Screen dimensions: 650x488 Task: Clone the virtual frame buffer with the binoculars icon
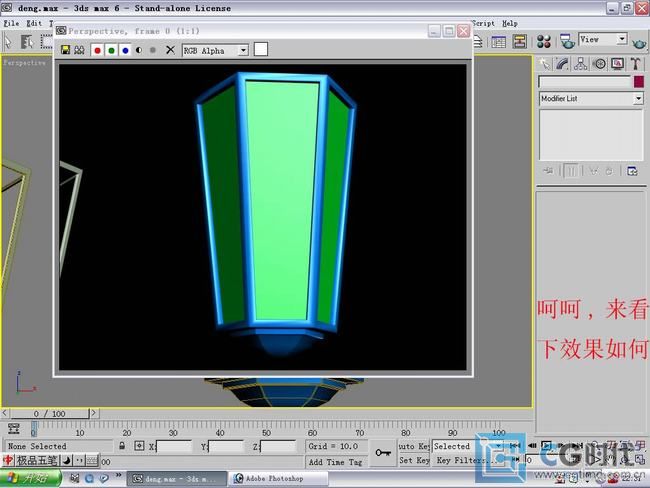pyautogui.click(x=79, y=50)
